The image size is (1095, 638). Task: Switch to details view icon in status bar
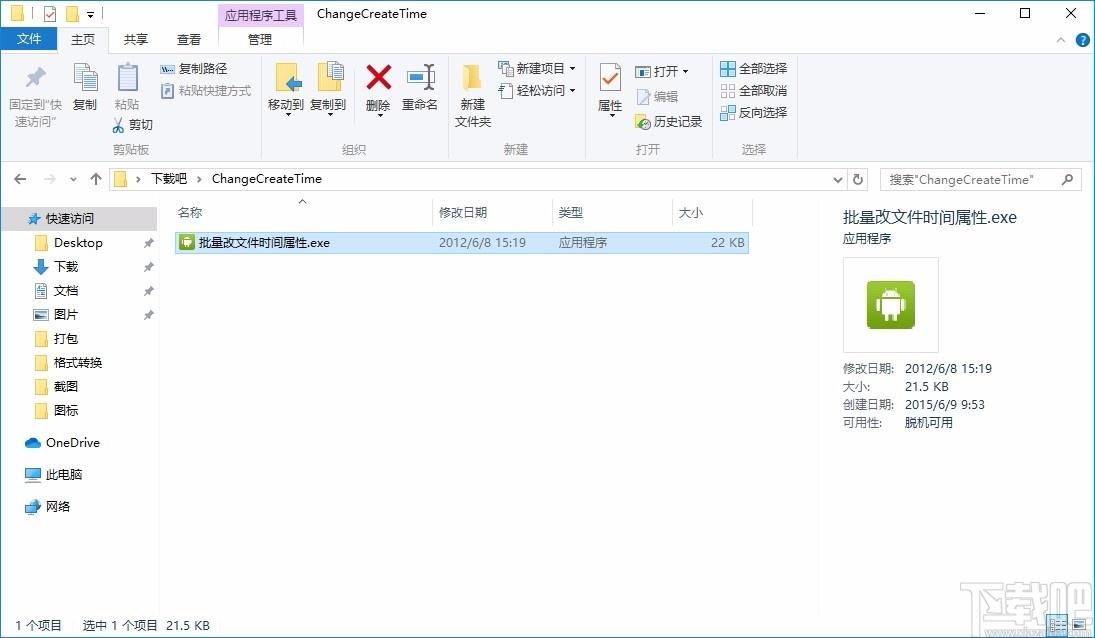click(1057, 625)
